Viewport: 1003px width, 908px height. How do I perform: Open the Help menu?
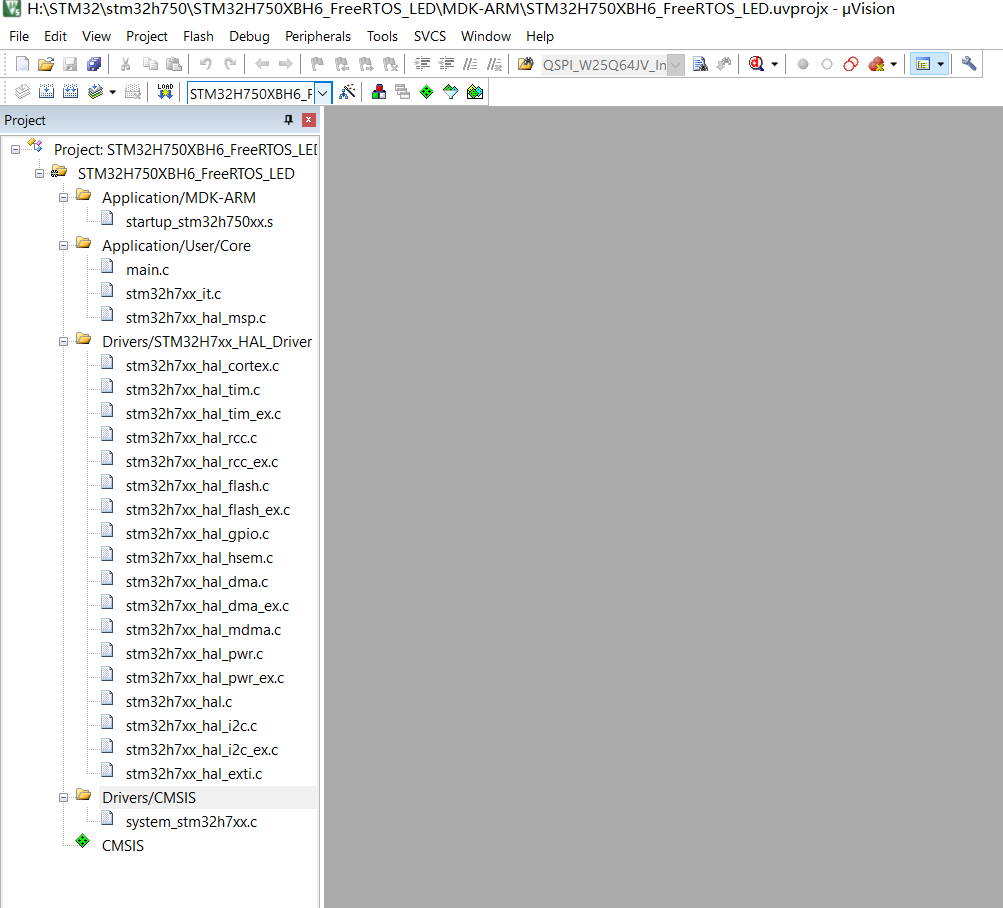pos(540,36)
